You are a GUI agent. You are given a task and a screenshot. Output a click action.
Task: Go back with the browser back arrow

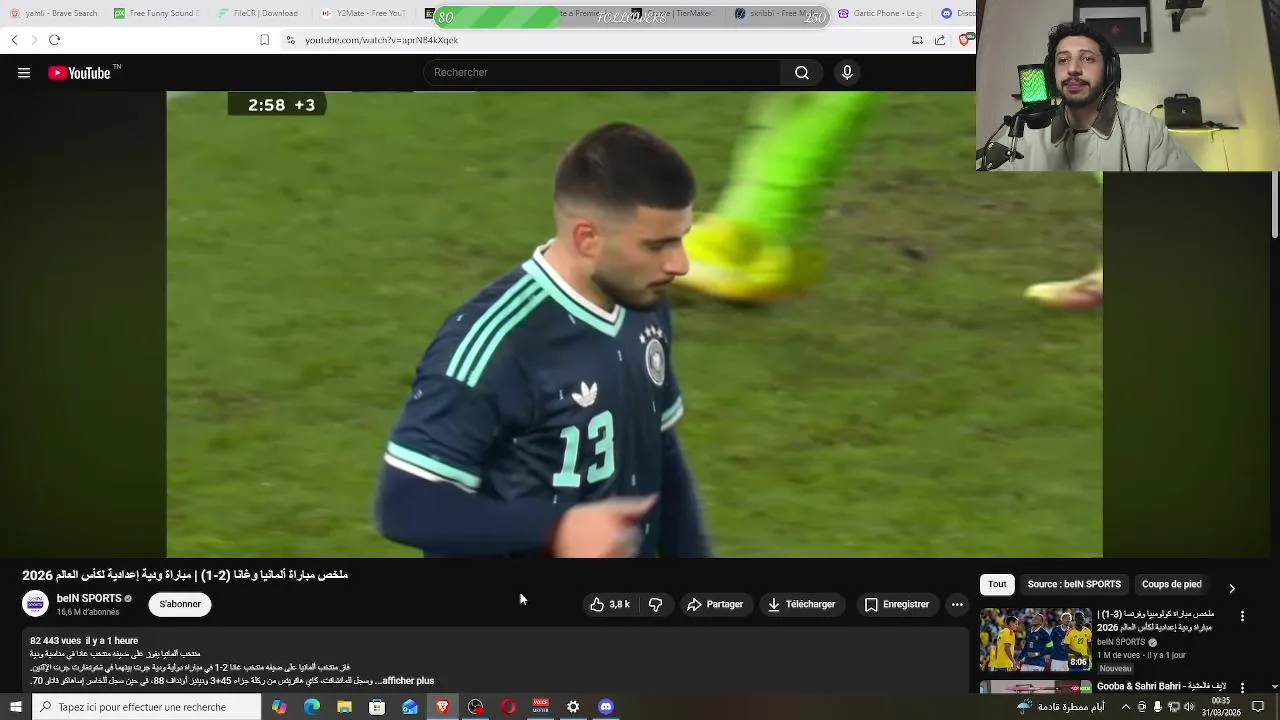[x=14, y=40]
